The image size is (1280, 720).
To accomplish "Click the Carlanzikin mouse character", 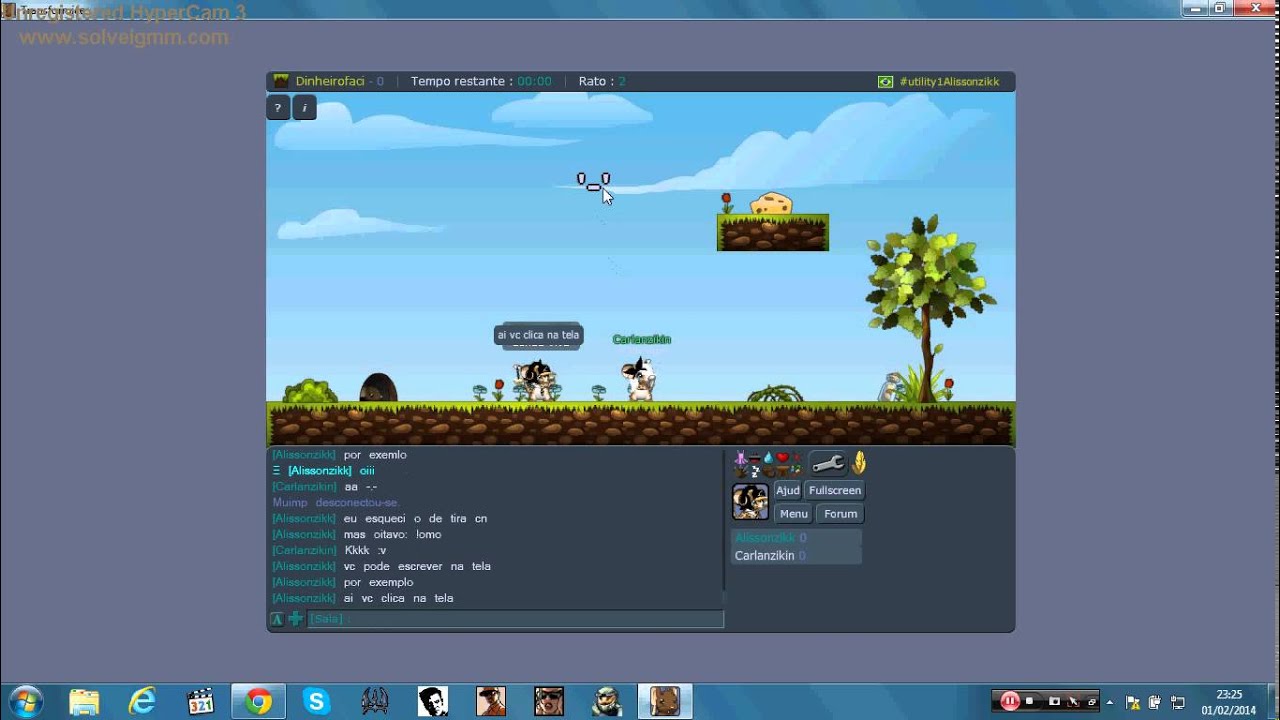I will point(640,378).
